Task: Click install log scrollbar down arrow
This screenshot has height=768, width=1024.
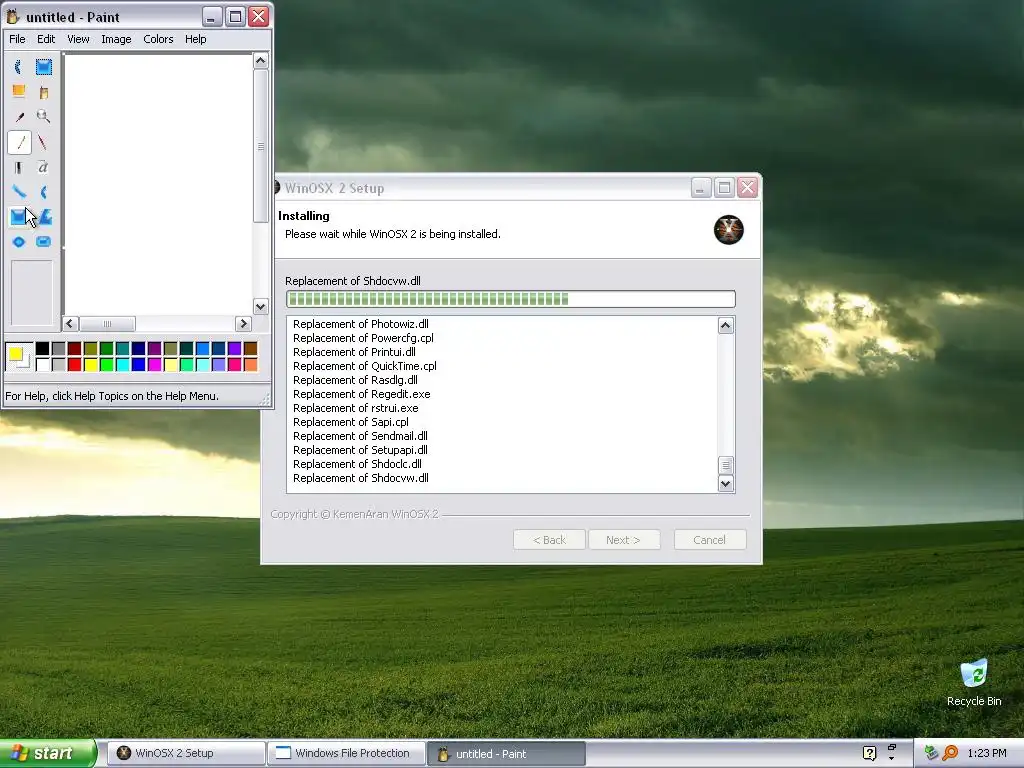Action: click(x=726, y=483)
